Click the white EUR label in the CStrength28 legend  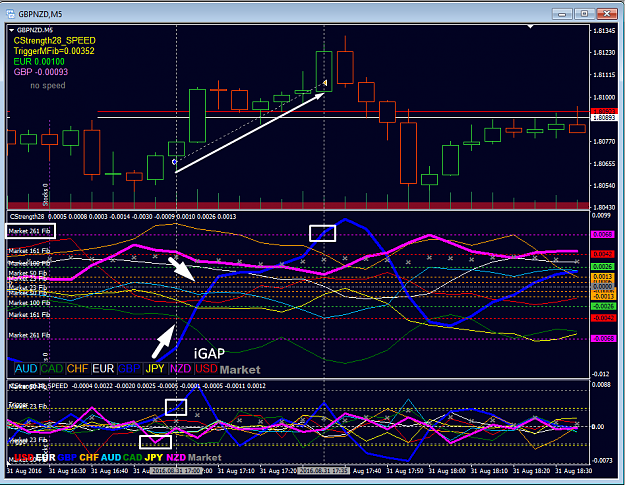coord(103,369)
